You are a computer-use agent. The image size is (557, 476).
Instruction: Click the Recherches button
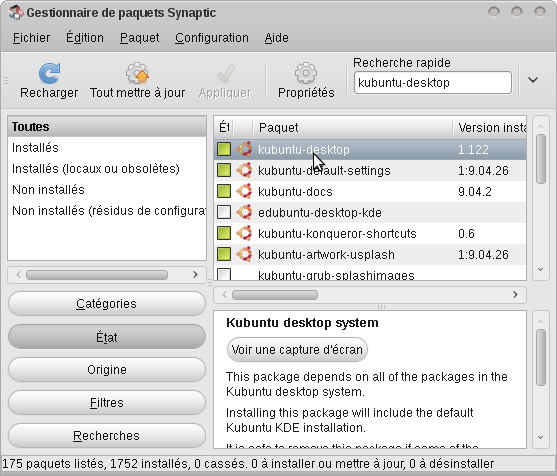click(107, 436)
